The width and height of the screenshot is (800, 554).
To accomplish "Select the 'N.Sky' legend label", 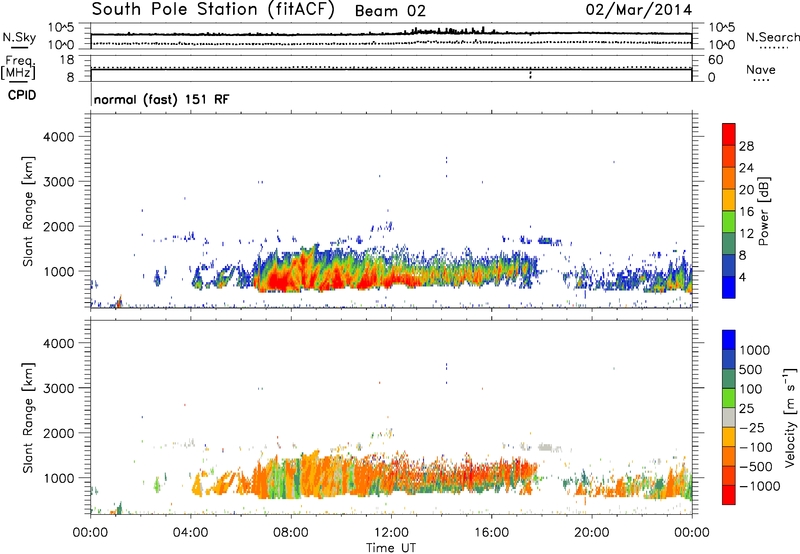I will 19,37.
